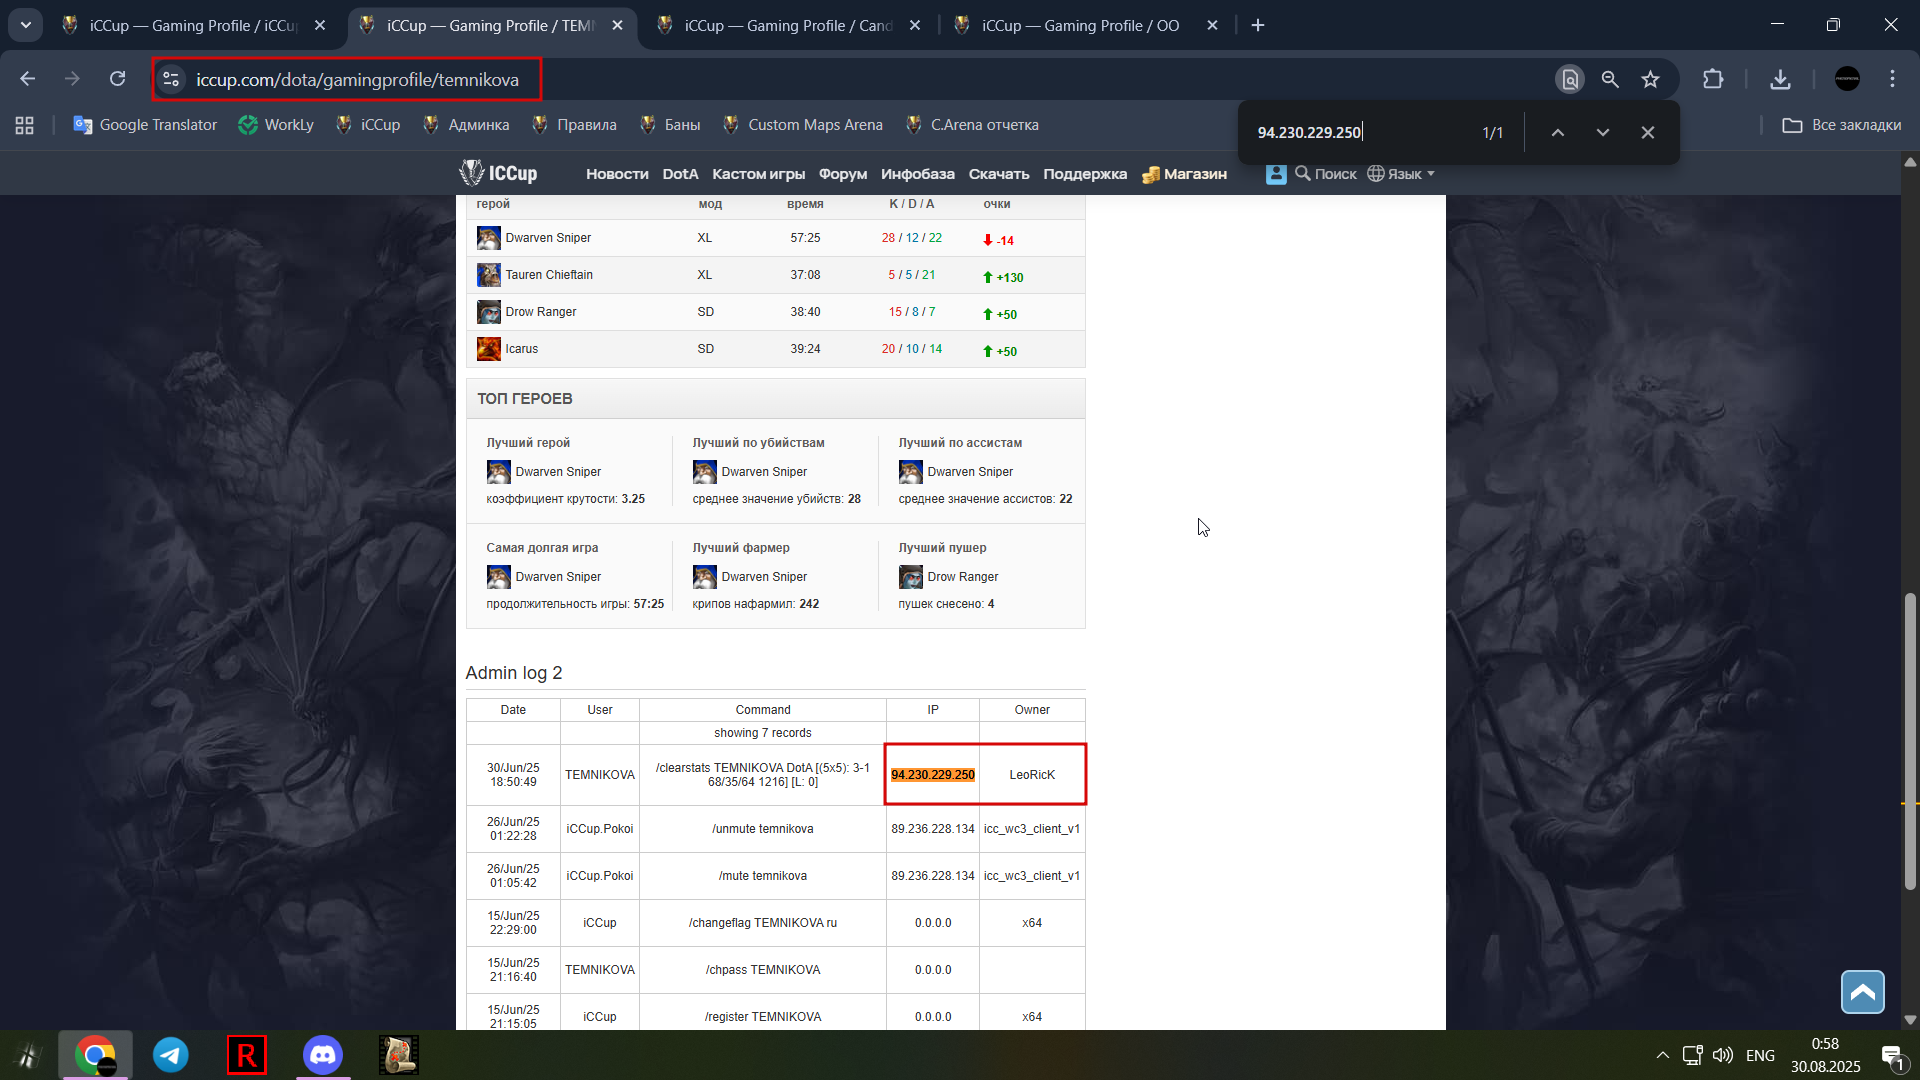Open Discord from the taskbar

pos(323,1055)
